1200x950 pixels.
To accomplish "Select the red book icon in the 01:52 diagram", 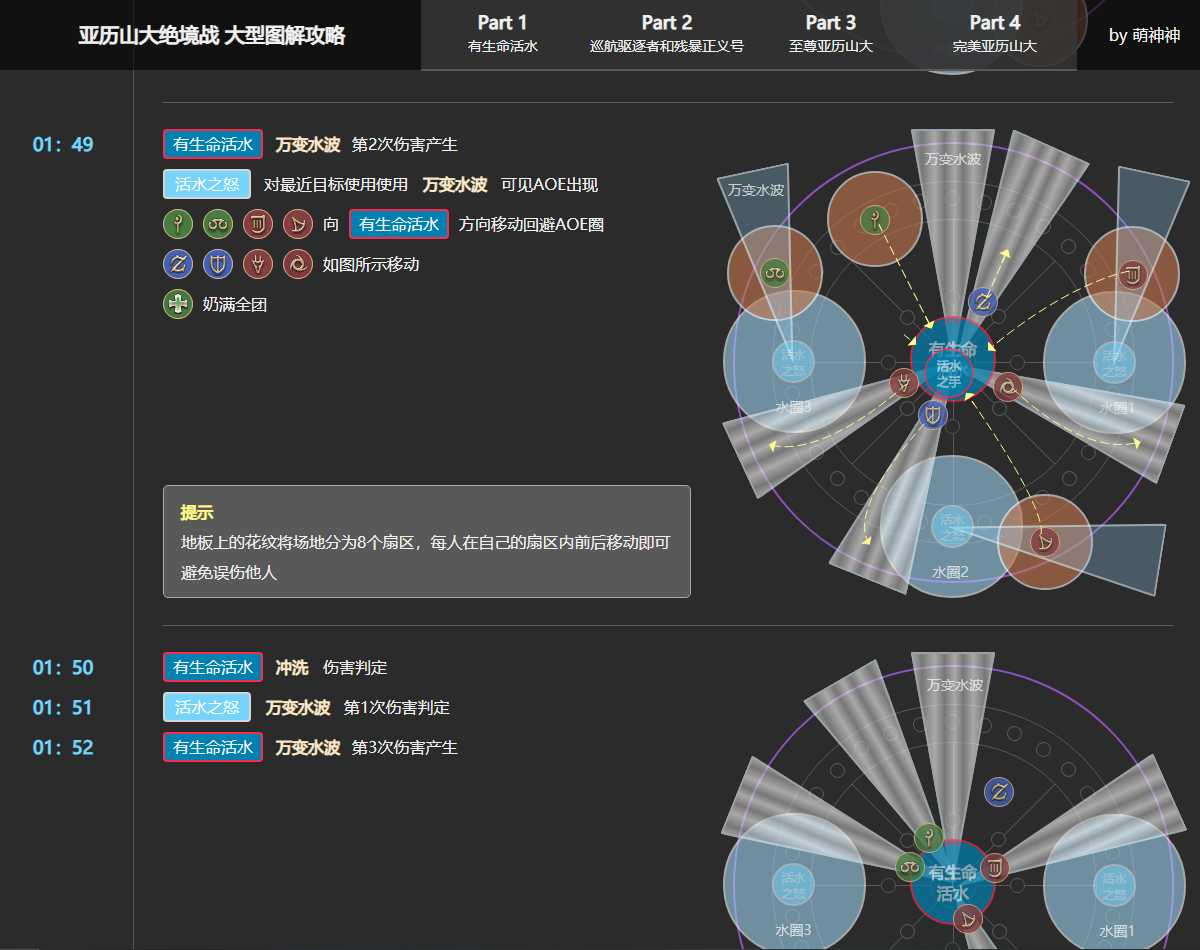I will [x=994, y=867].
